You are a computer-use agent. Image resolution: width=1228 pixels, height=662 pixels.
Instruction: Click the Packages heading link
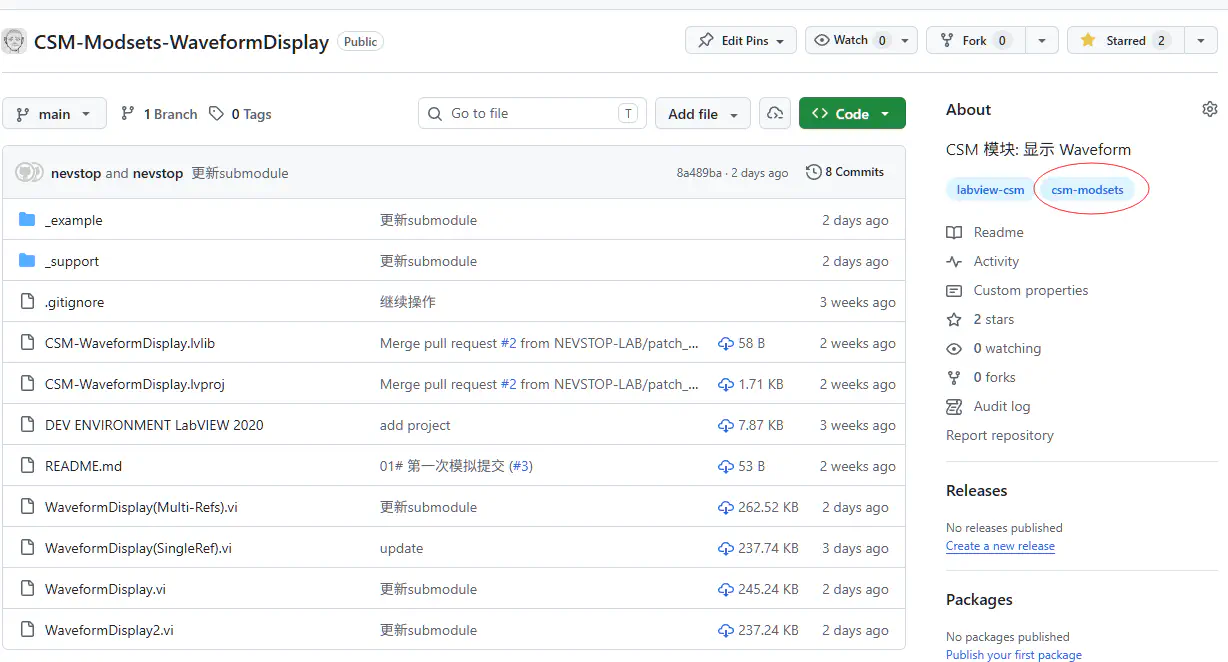979,599
